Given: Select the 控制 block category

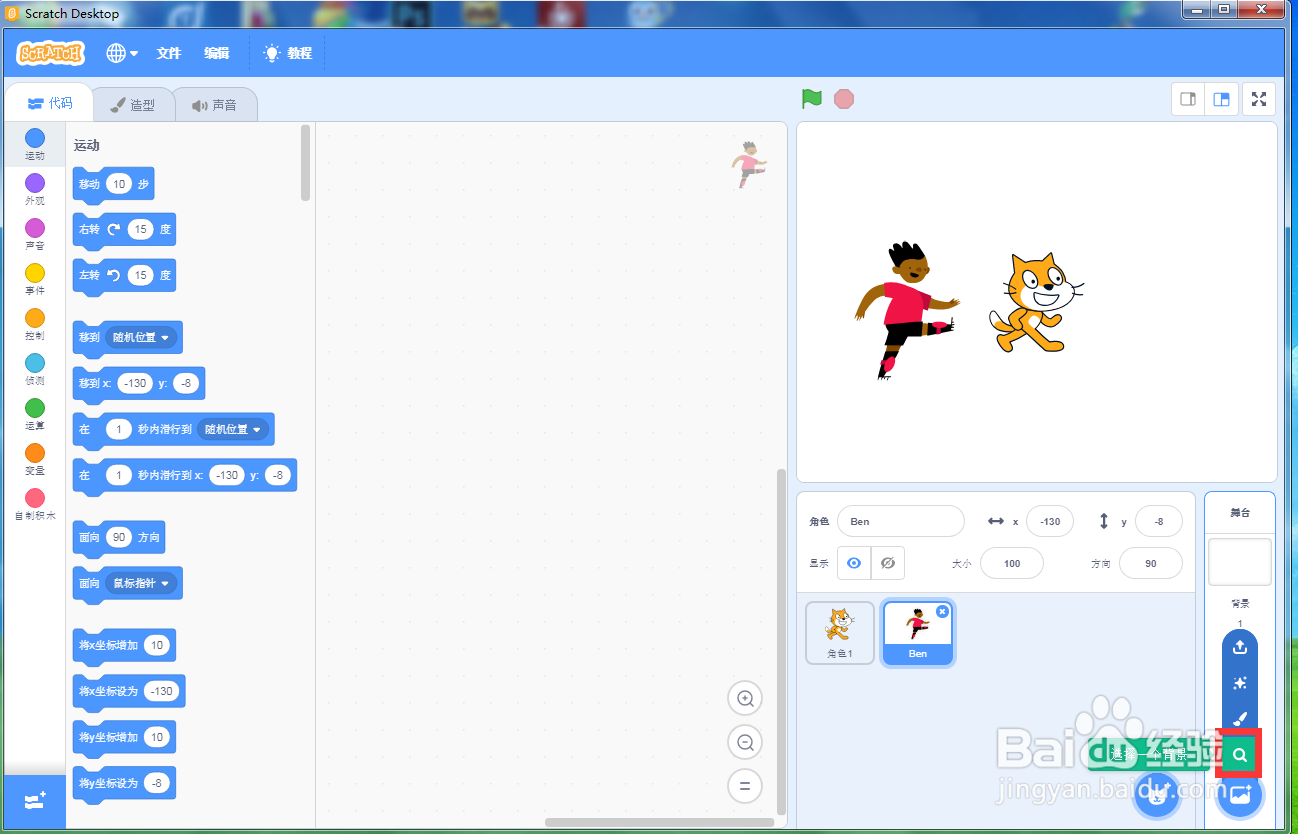Looking at the screenshot, I should 35,324.
